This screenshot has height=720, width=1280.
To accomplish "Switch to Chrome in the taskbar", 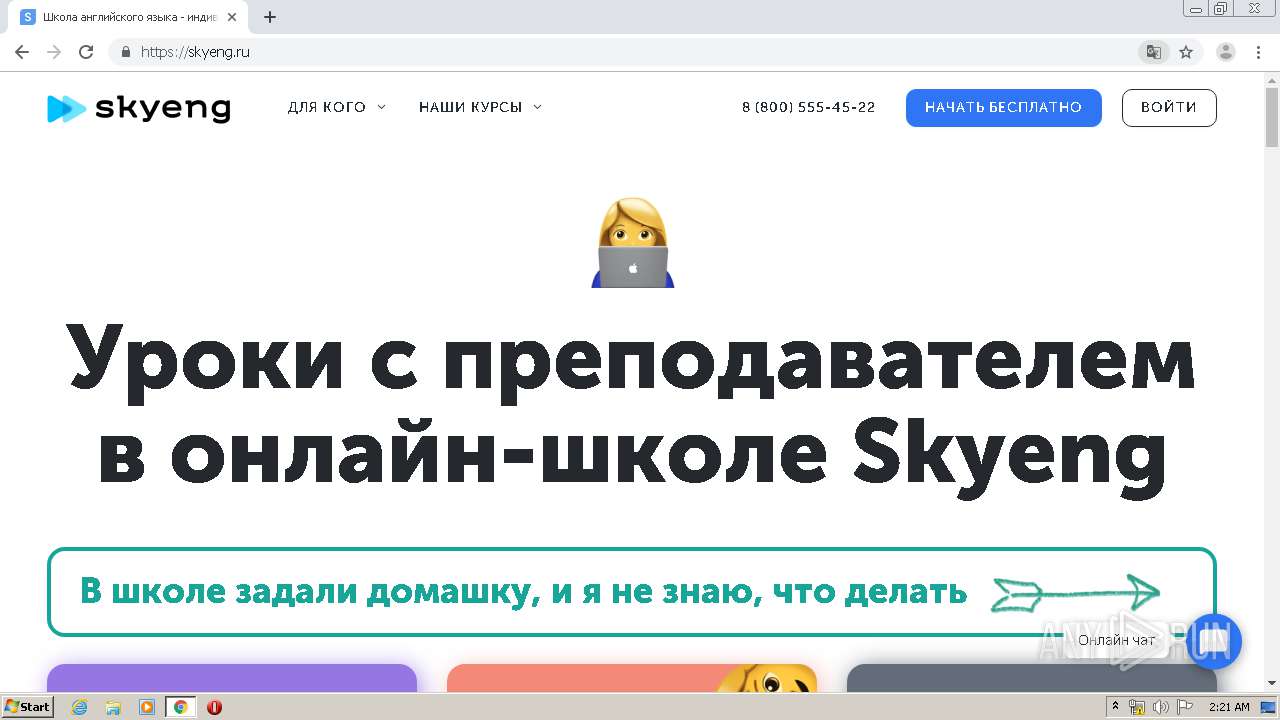I will [x=181, y=707].
